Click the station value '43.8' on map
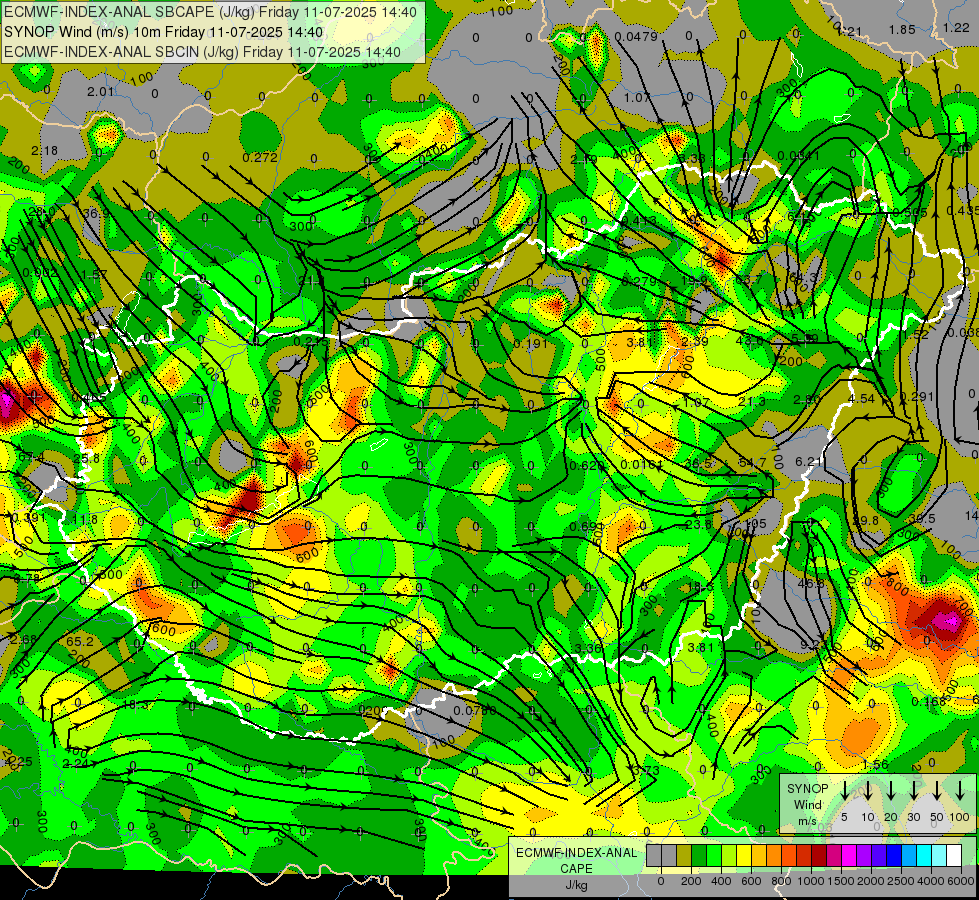Viewport: 979px width, 900px height. (x=749, y=340)
